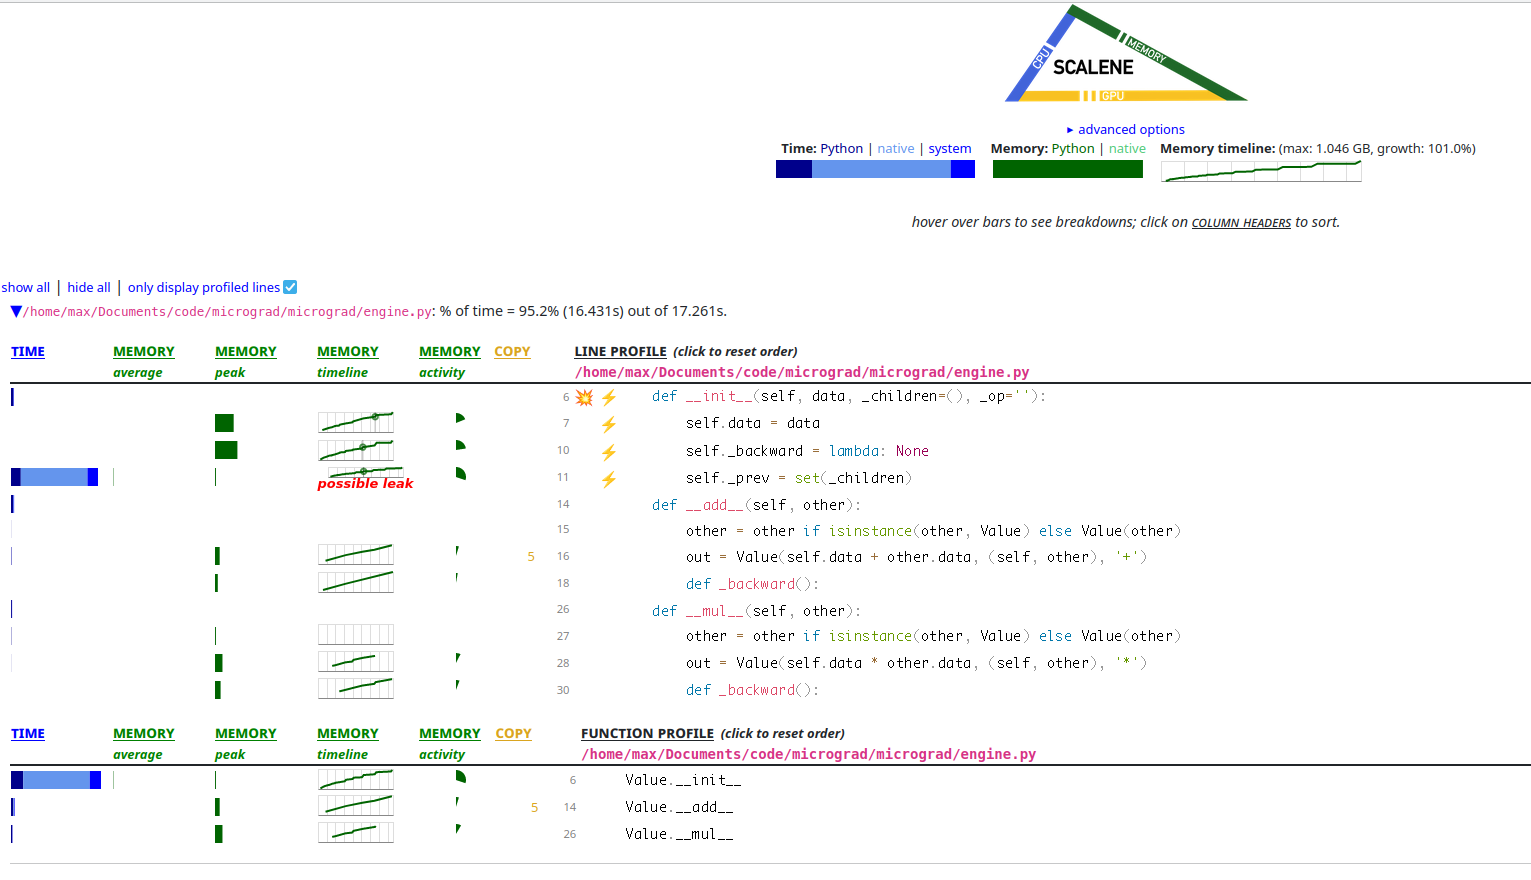Click the lightning bolt on line 11

[x=609, y=479]
